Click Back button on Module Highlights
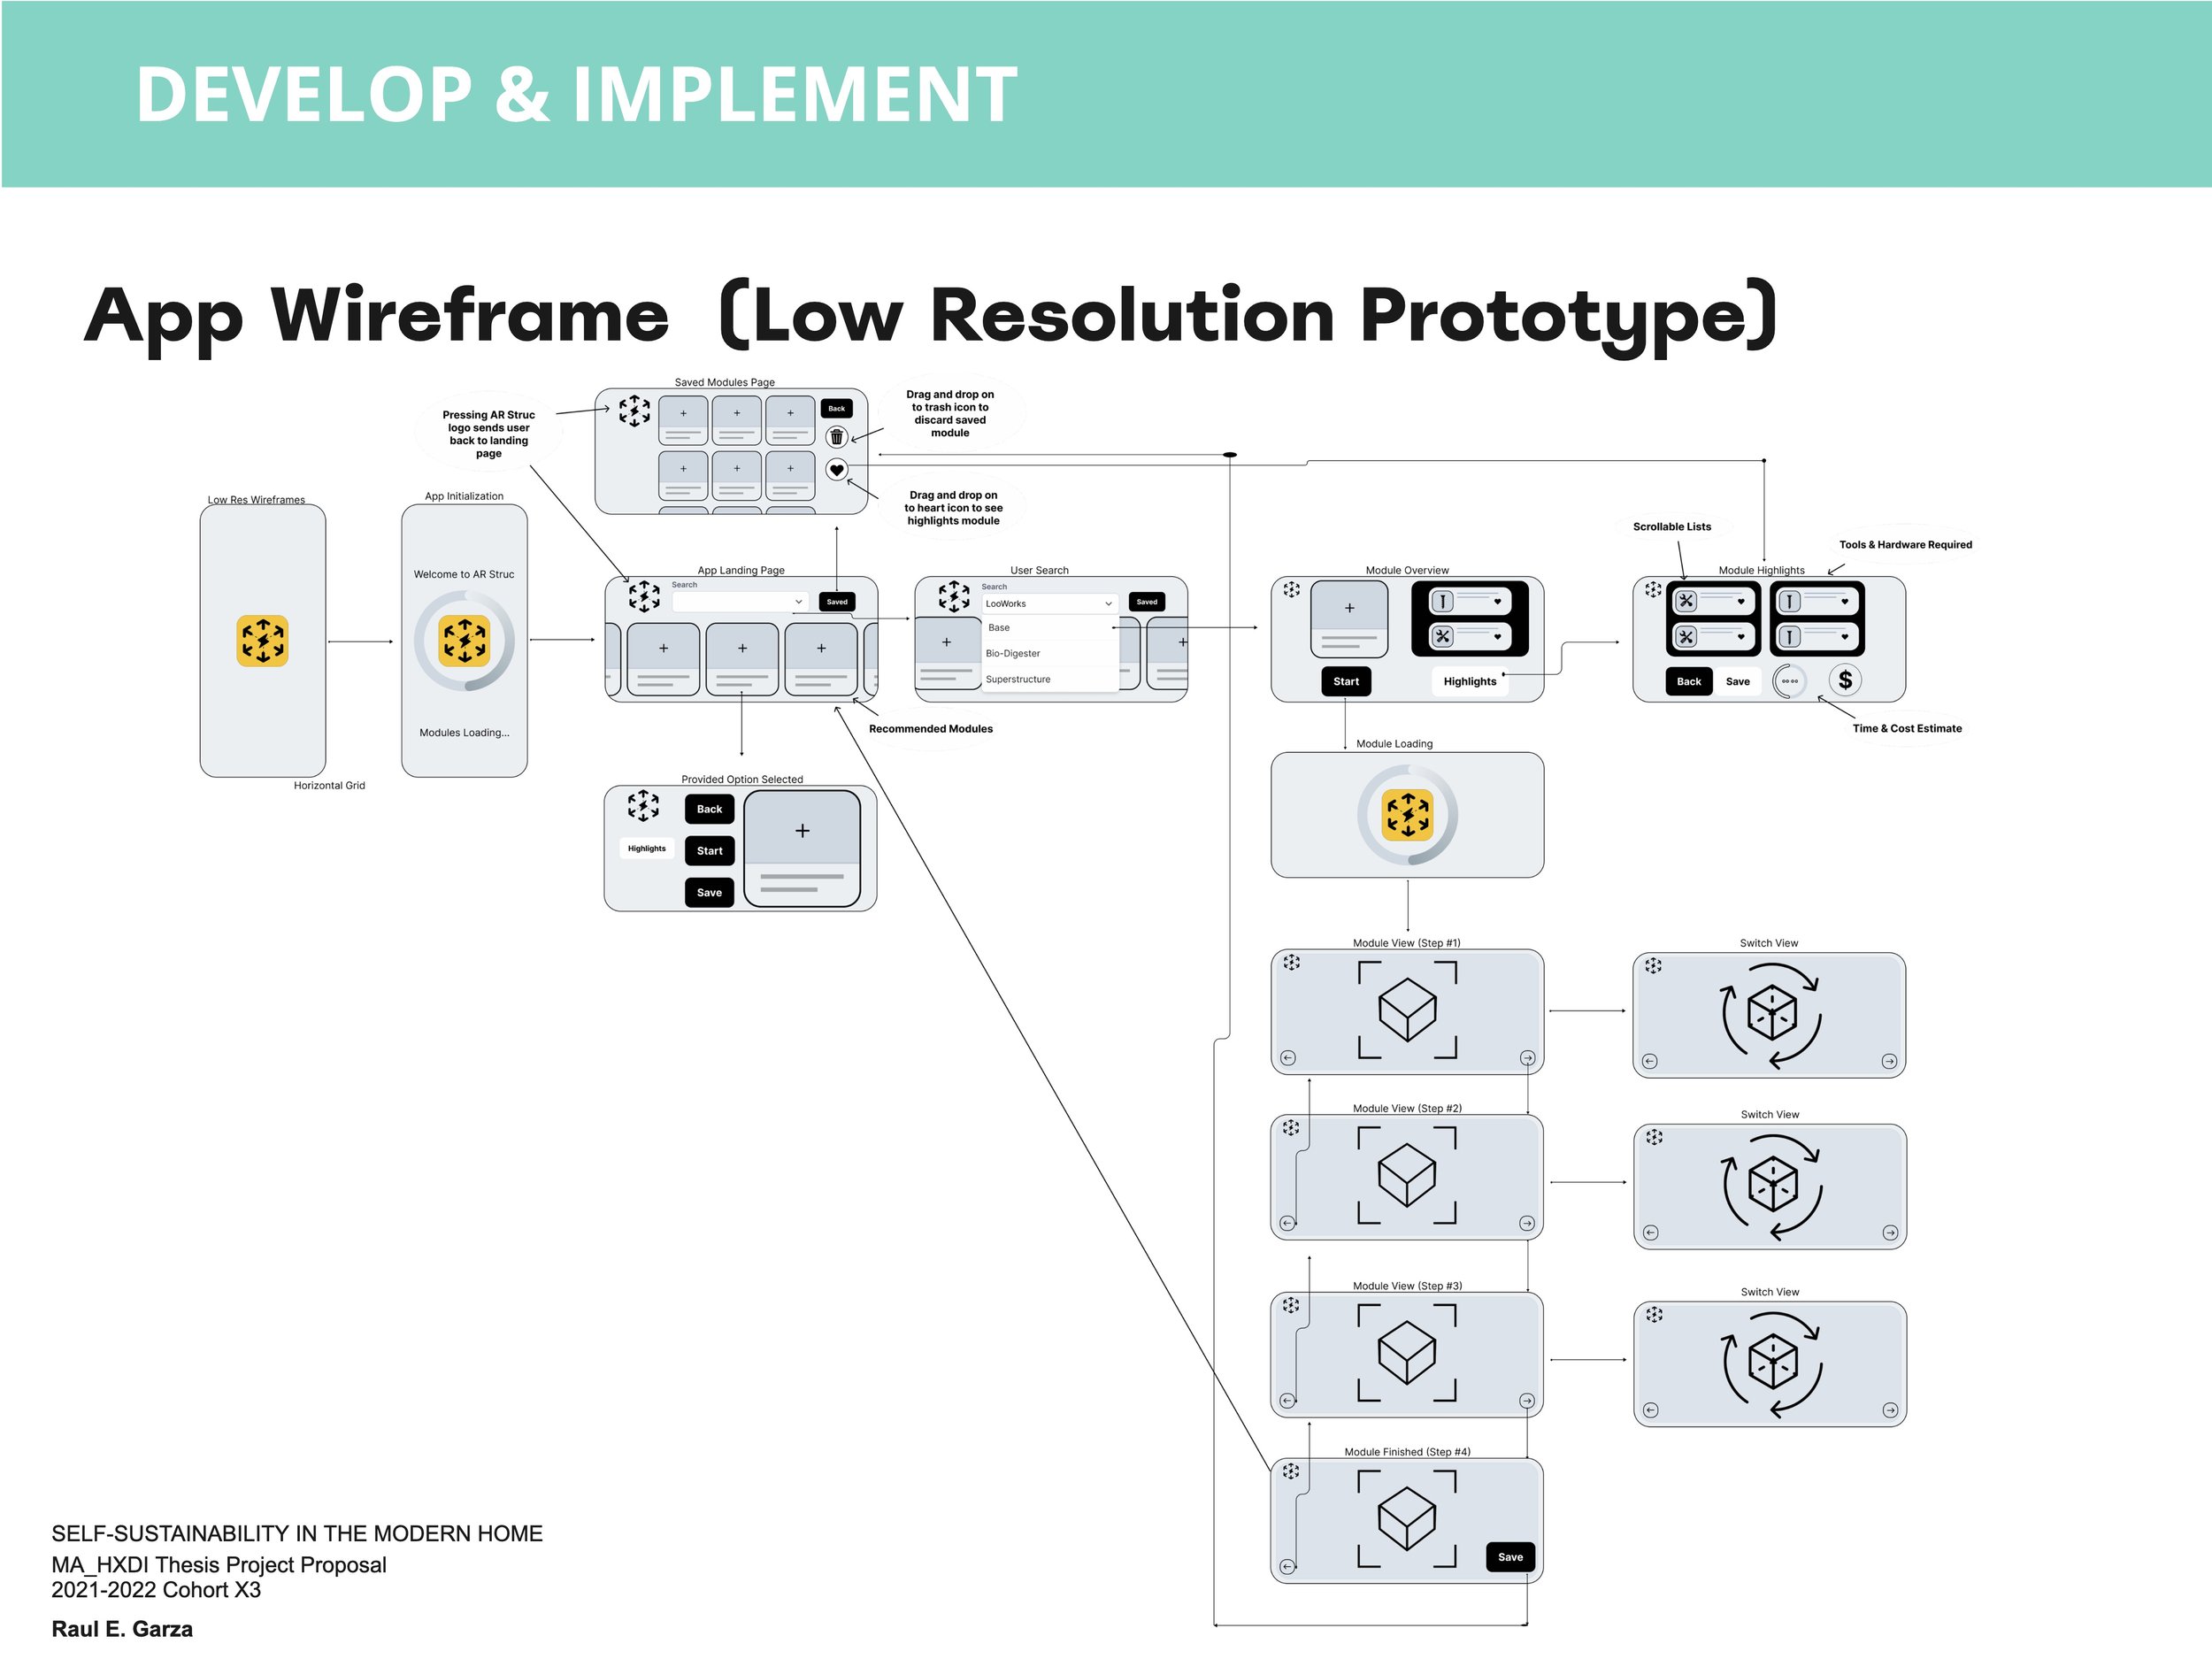The image size is (2212, 1659). point(1689,682)
